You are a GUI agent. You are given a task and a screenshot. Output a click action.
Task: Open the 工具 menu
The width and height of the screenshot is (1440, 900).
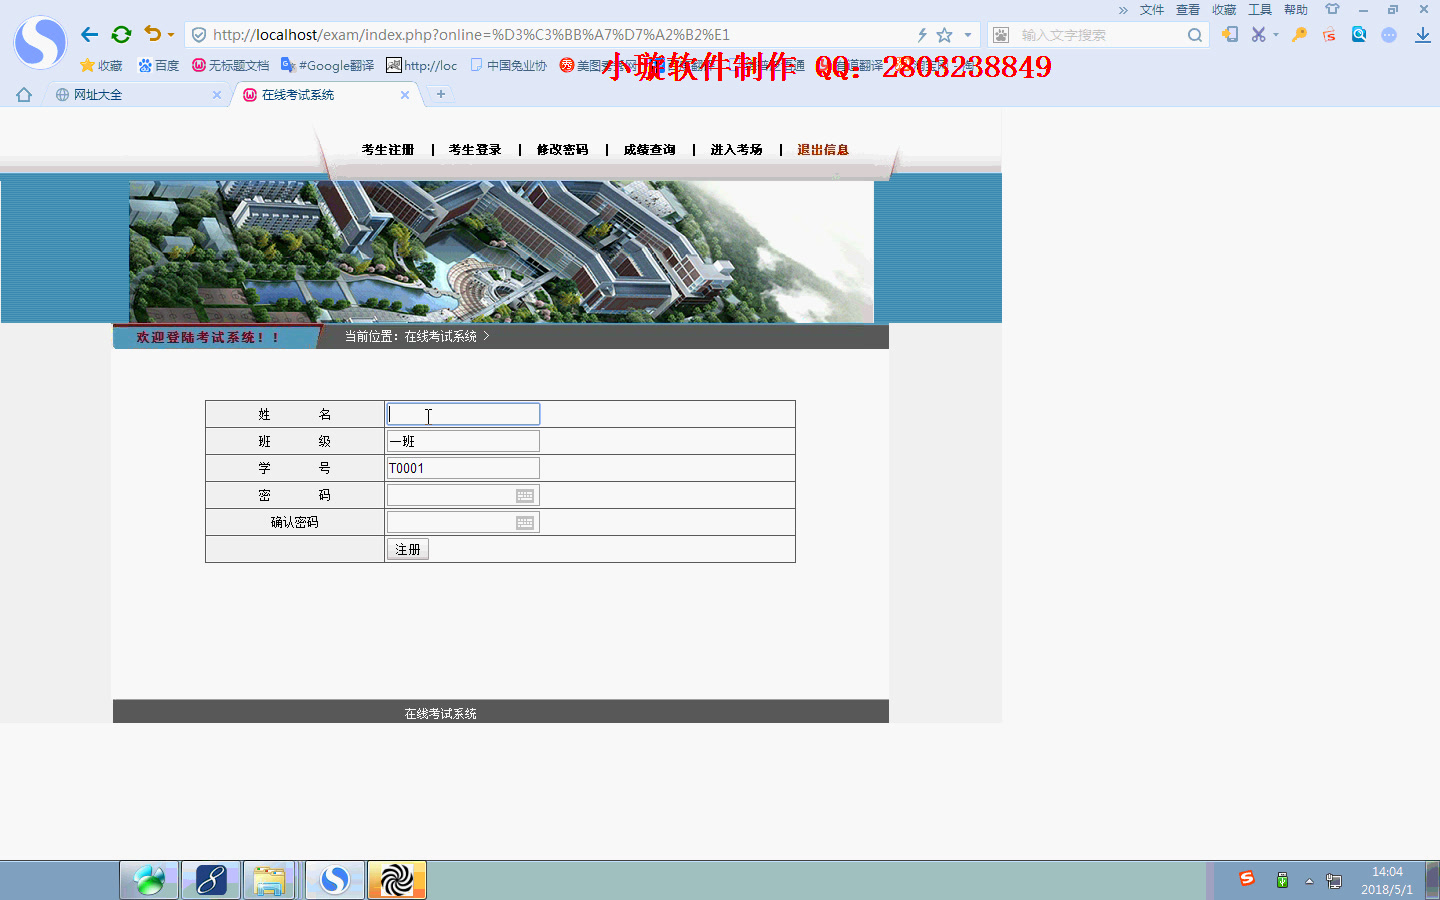pos(1259,10)
